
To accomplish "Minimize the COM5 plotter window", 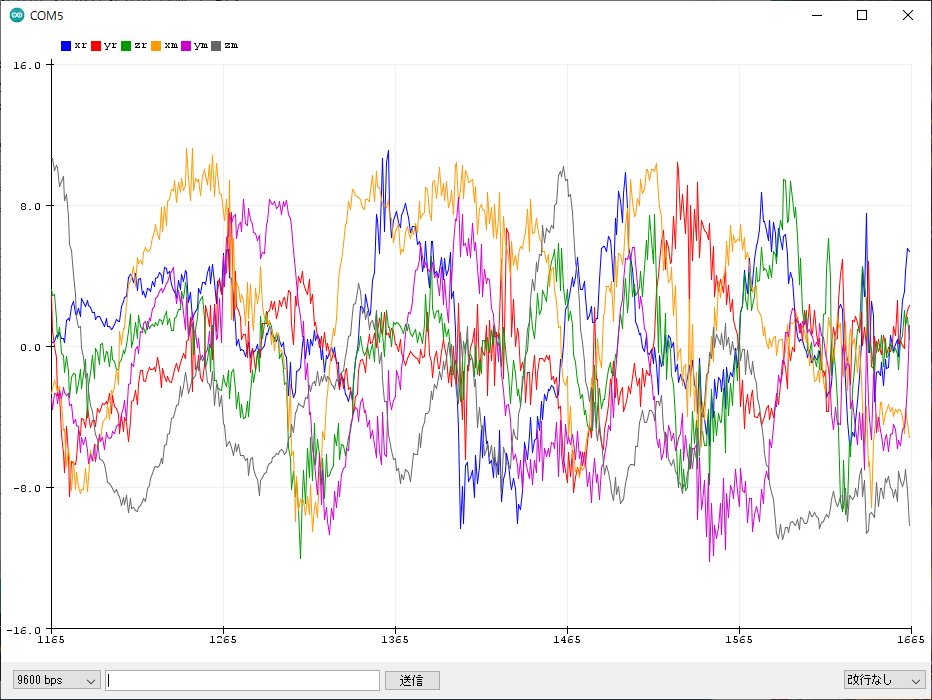I will (817, 15).
